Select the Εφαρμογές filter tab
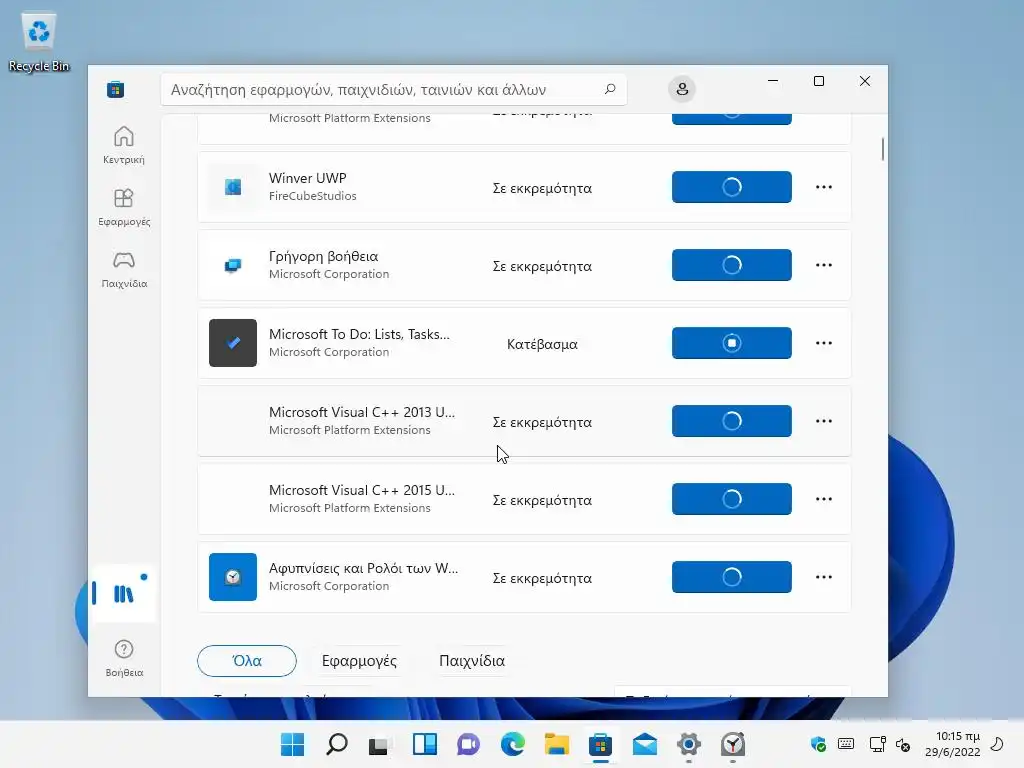This screenshot has height=768, width=1024. tap(359, 661)
